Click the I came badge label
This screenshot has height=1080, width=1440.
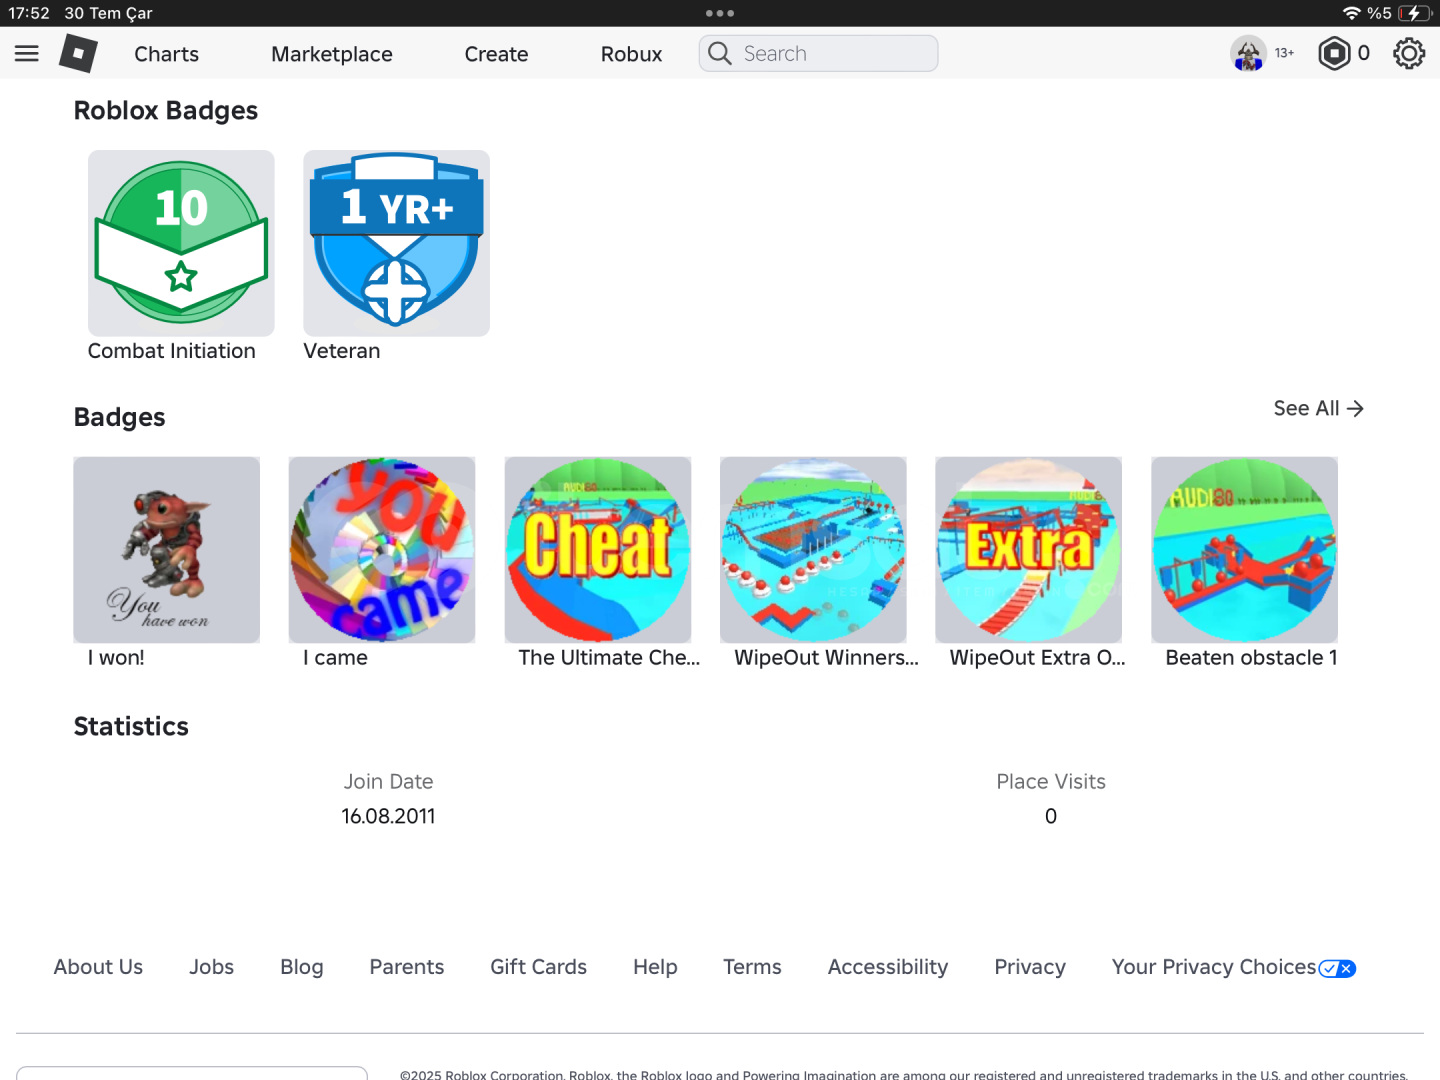tap(336, 658)
